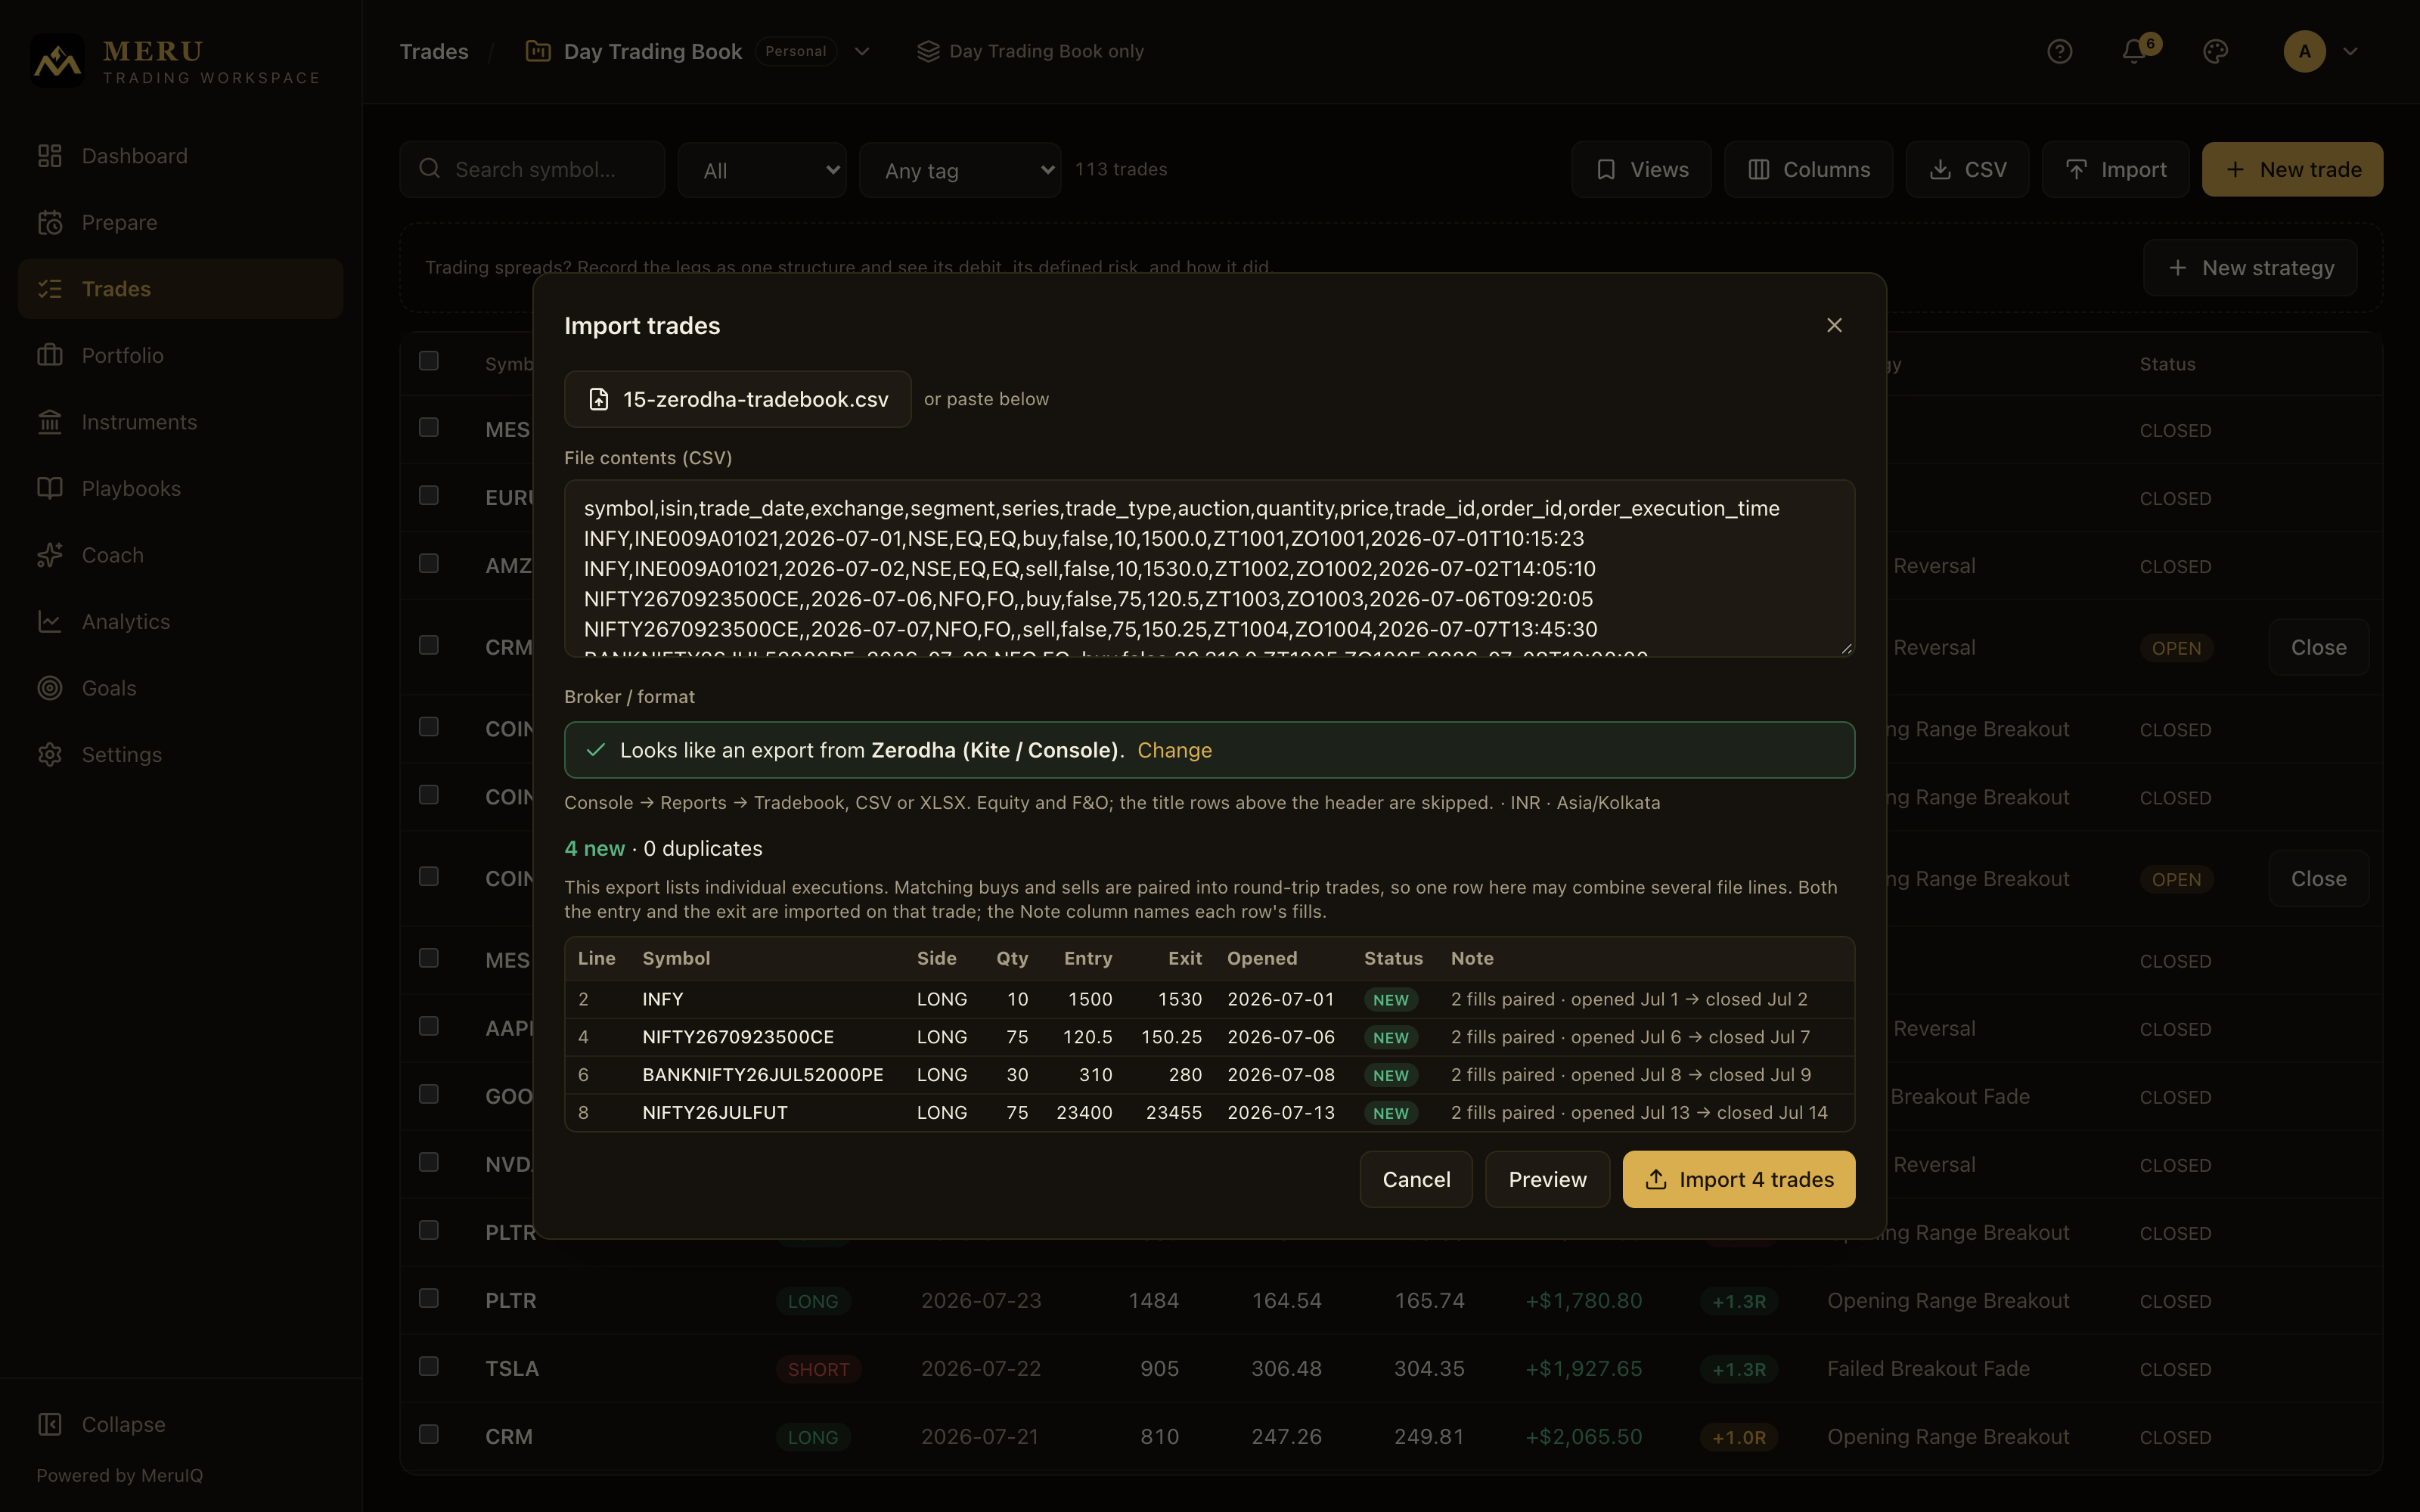Expand the user account chevron
Screen dimensions: 2420x1512
pos(2351,51)
